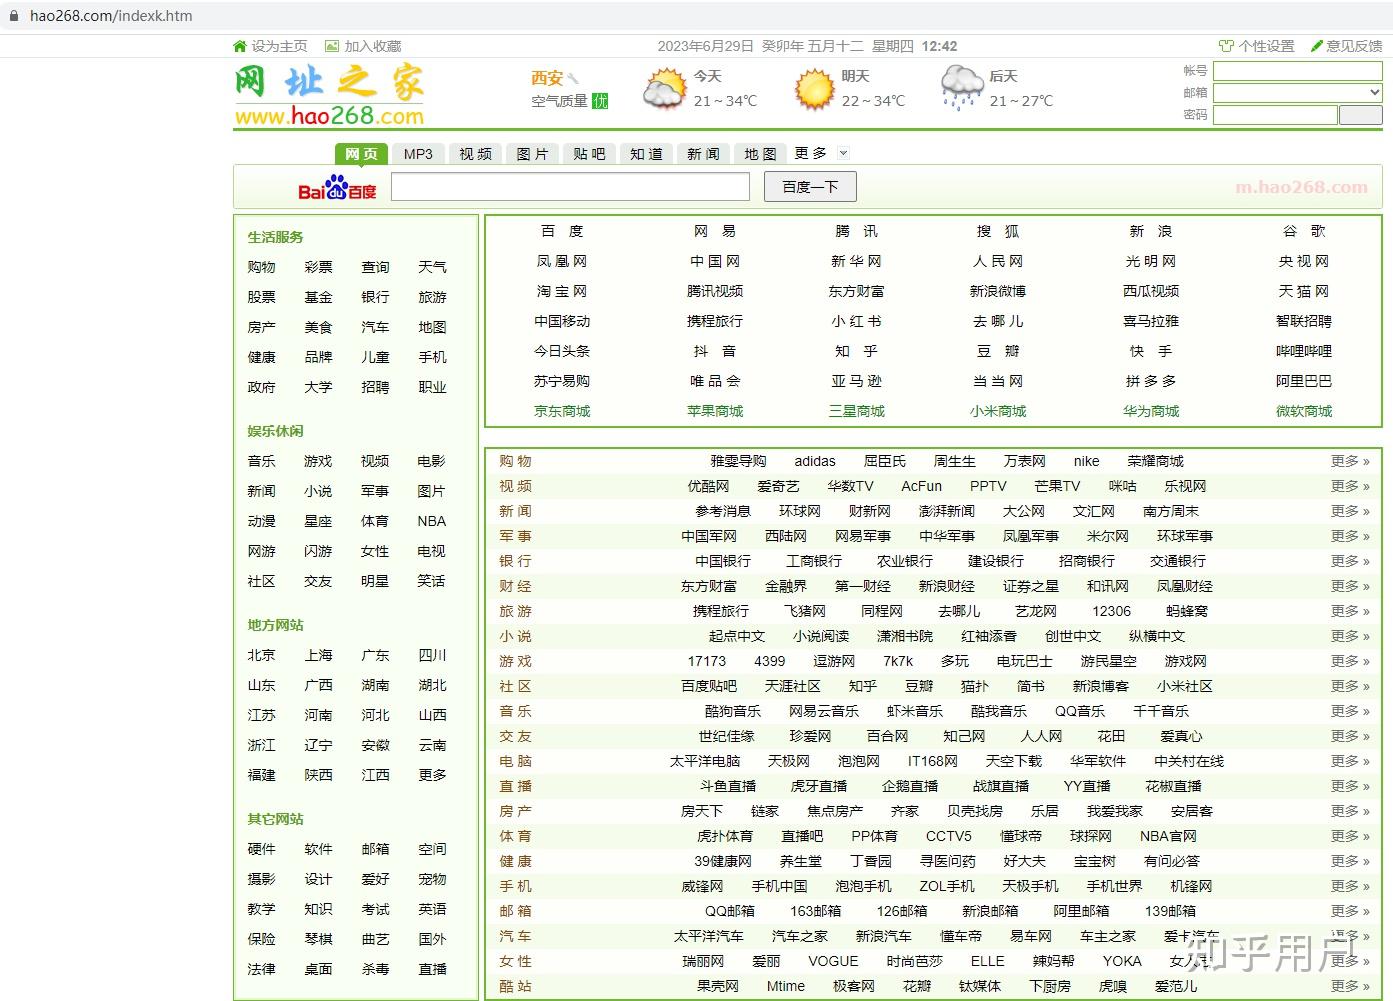Expand 更多 for the 视频 row
Viewport: 1393px width, 1001px height.
1350,486
